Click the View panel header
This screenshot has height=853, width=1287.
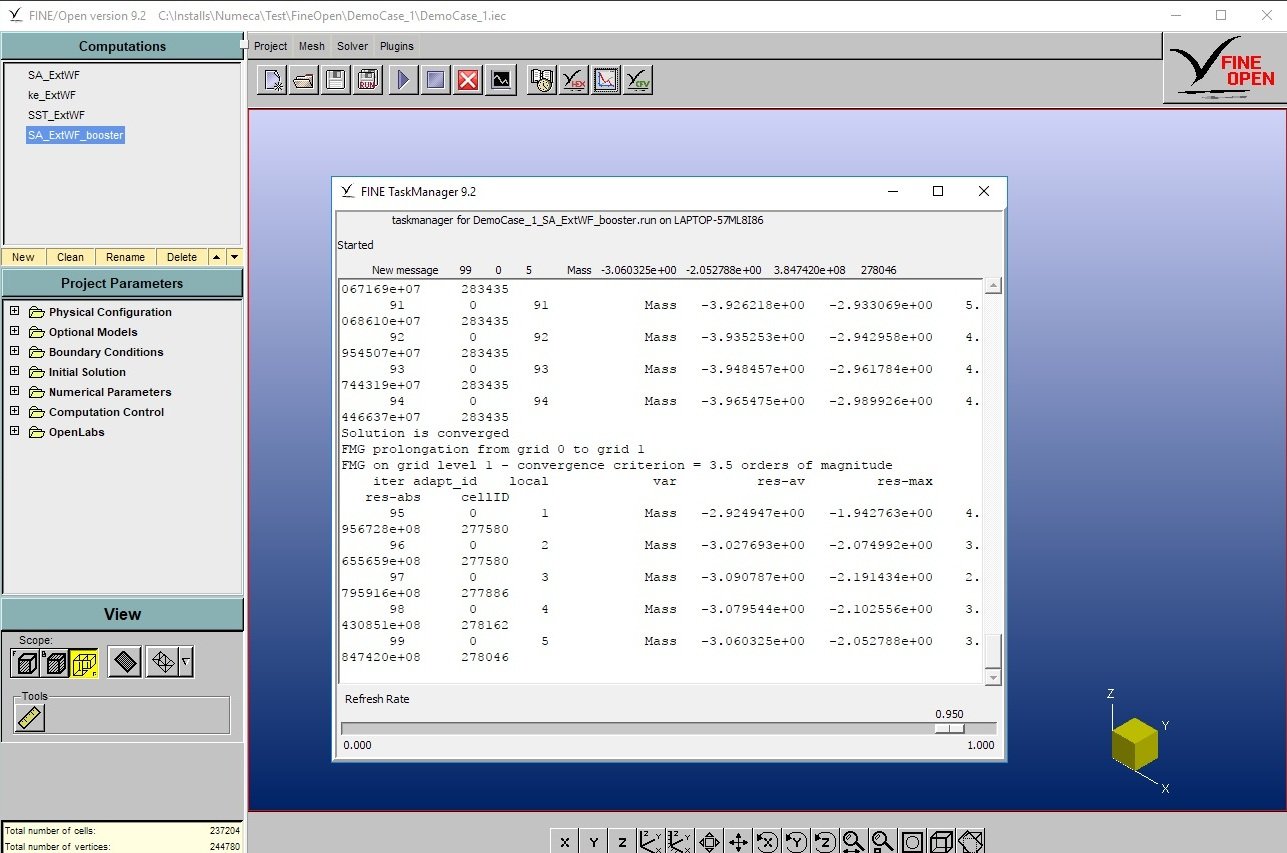(x=122, y=614)
